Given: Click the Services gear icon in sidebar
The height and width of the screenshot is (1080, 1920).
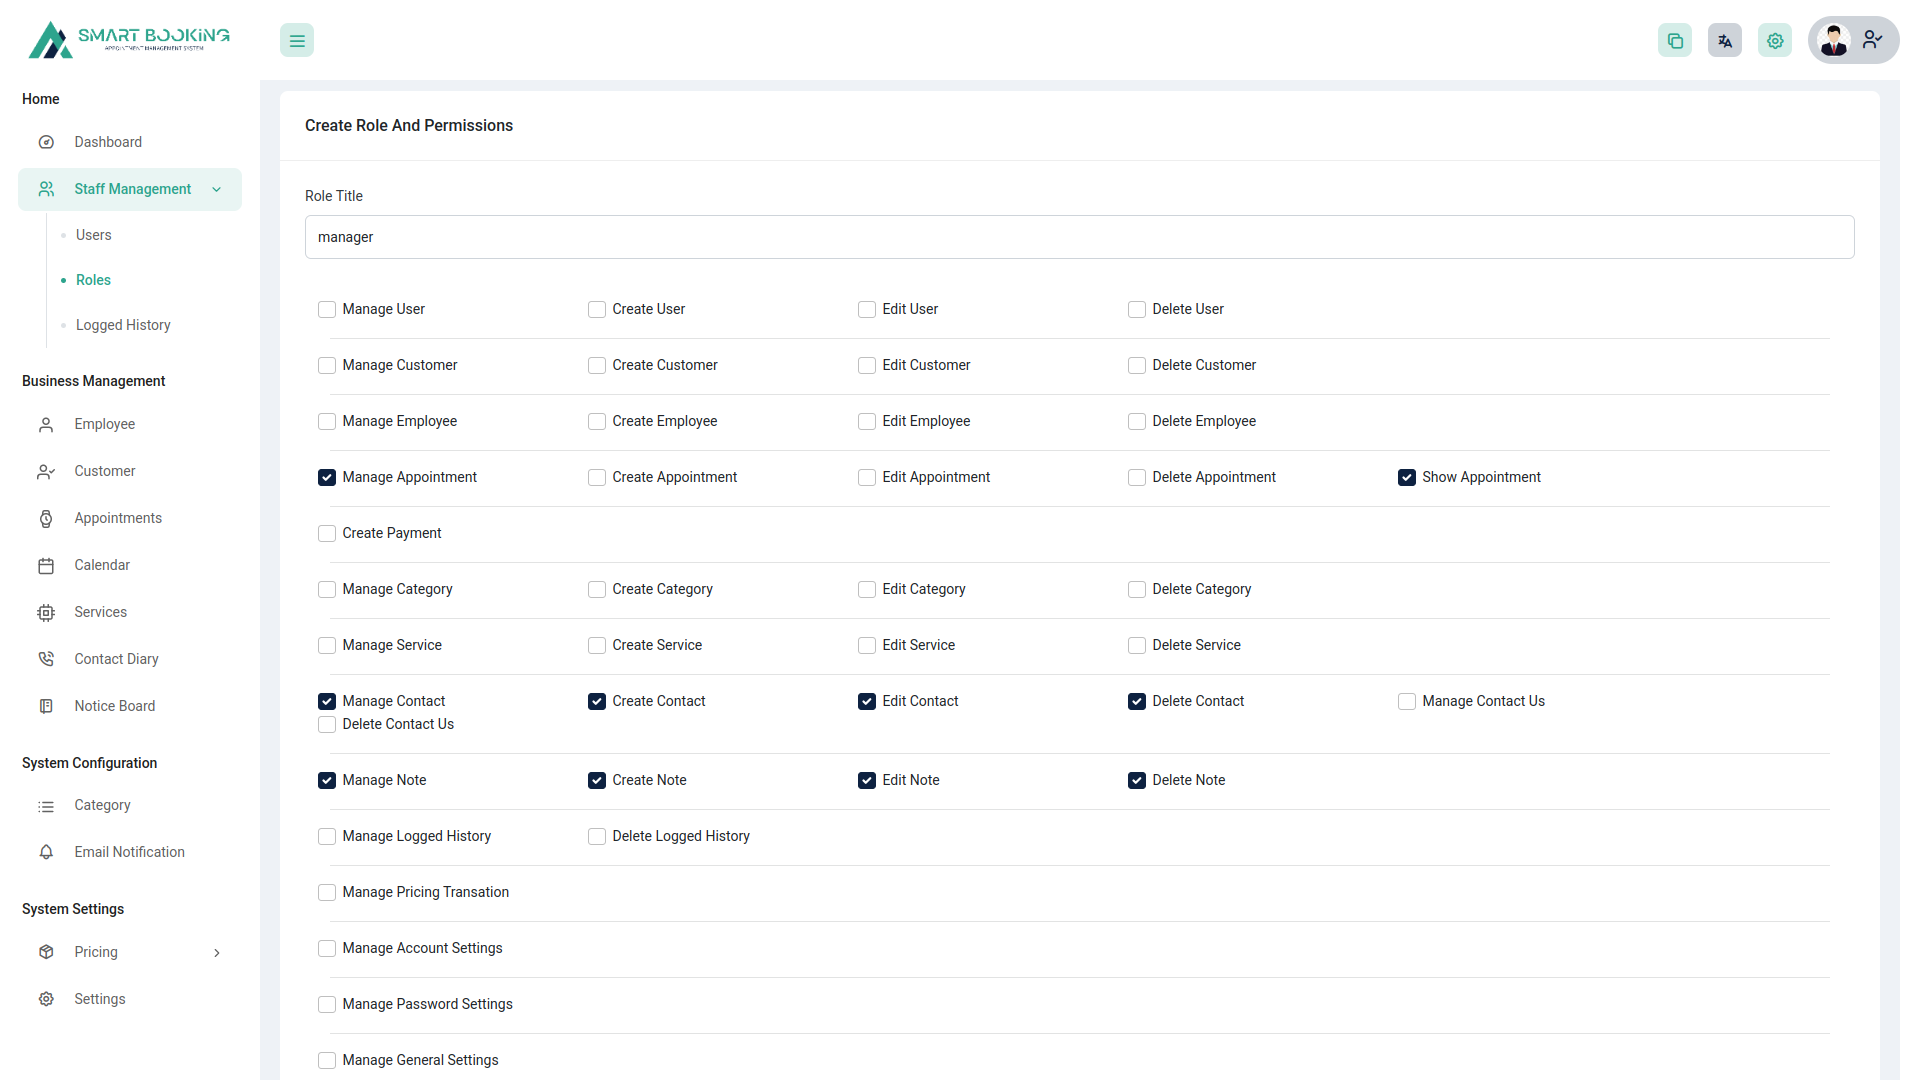Looking at the screenshot, I should click(x=46, y=612).
